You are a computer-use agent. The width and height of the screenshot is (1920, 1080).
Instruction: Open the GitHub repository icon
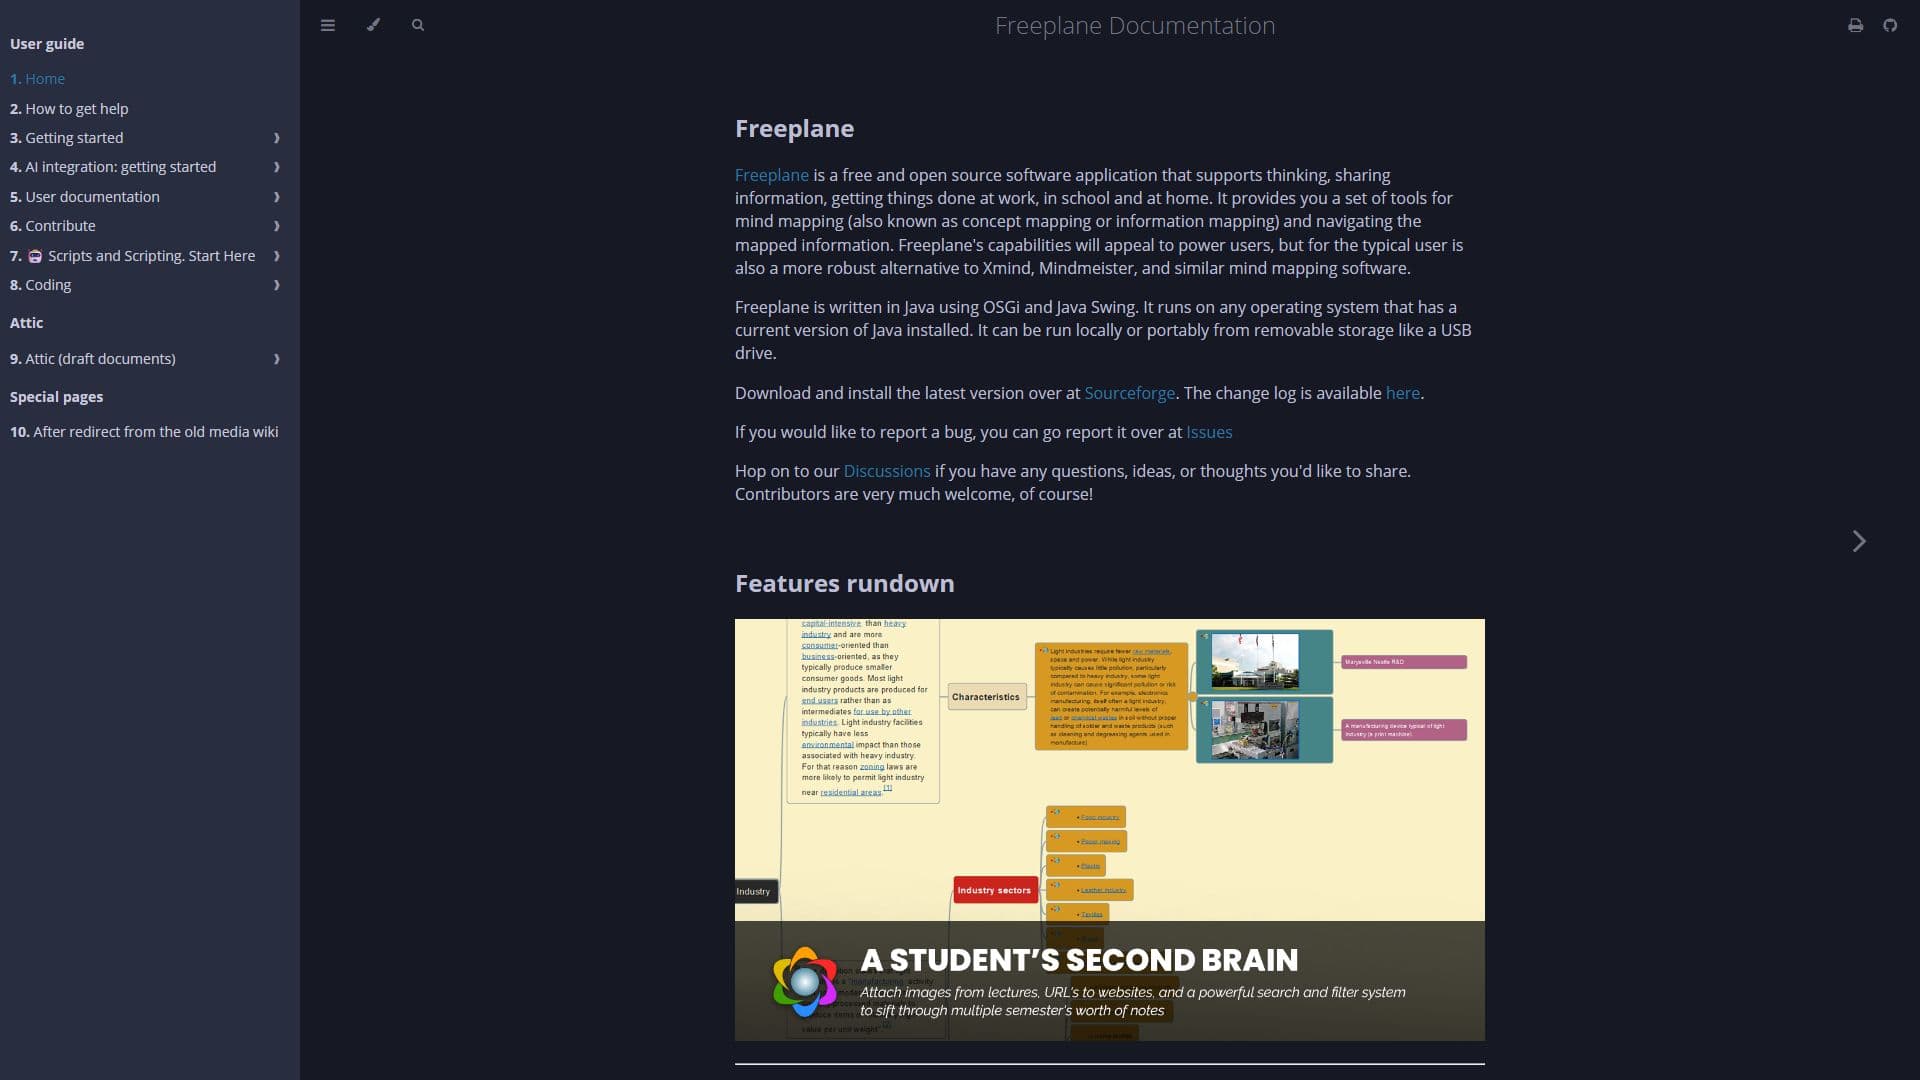point(1890,25)
